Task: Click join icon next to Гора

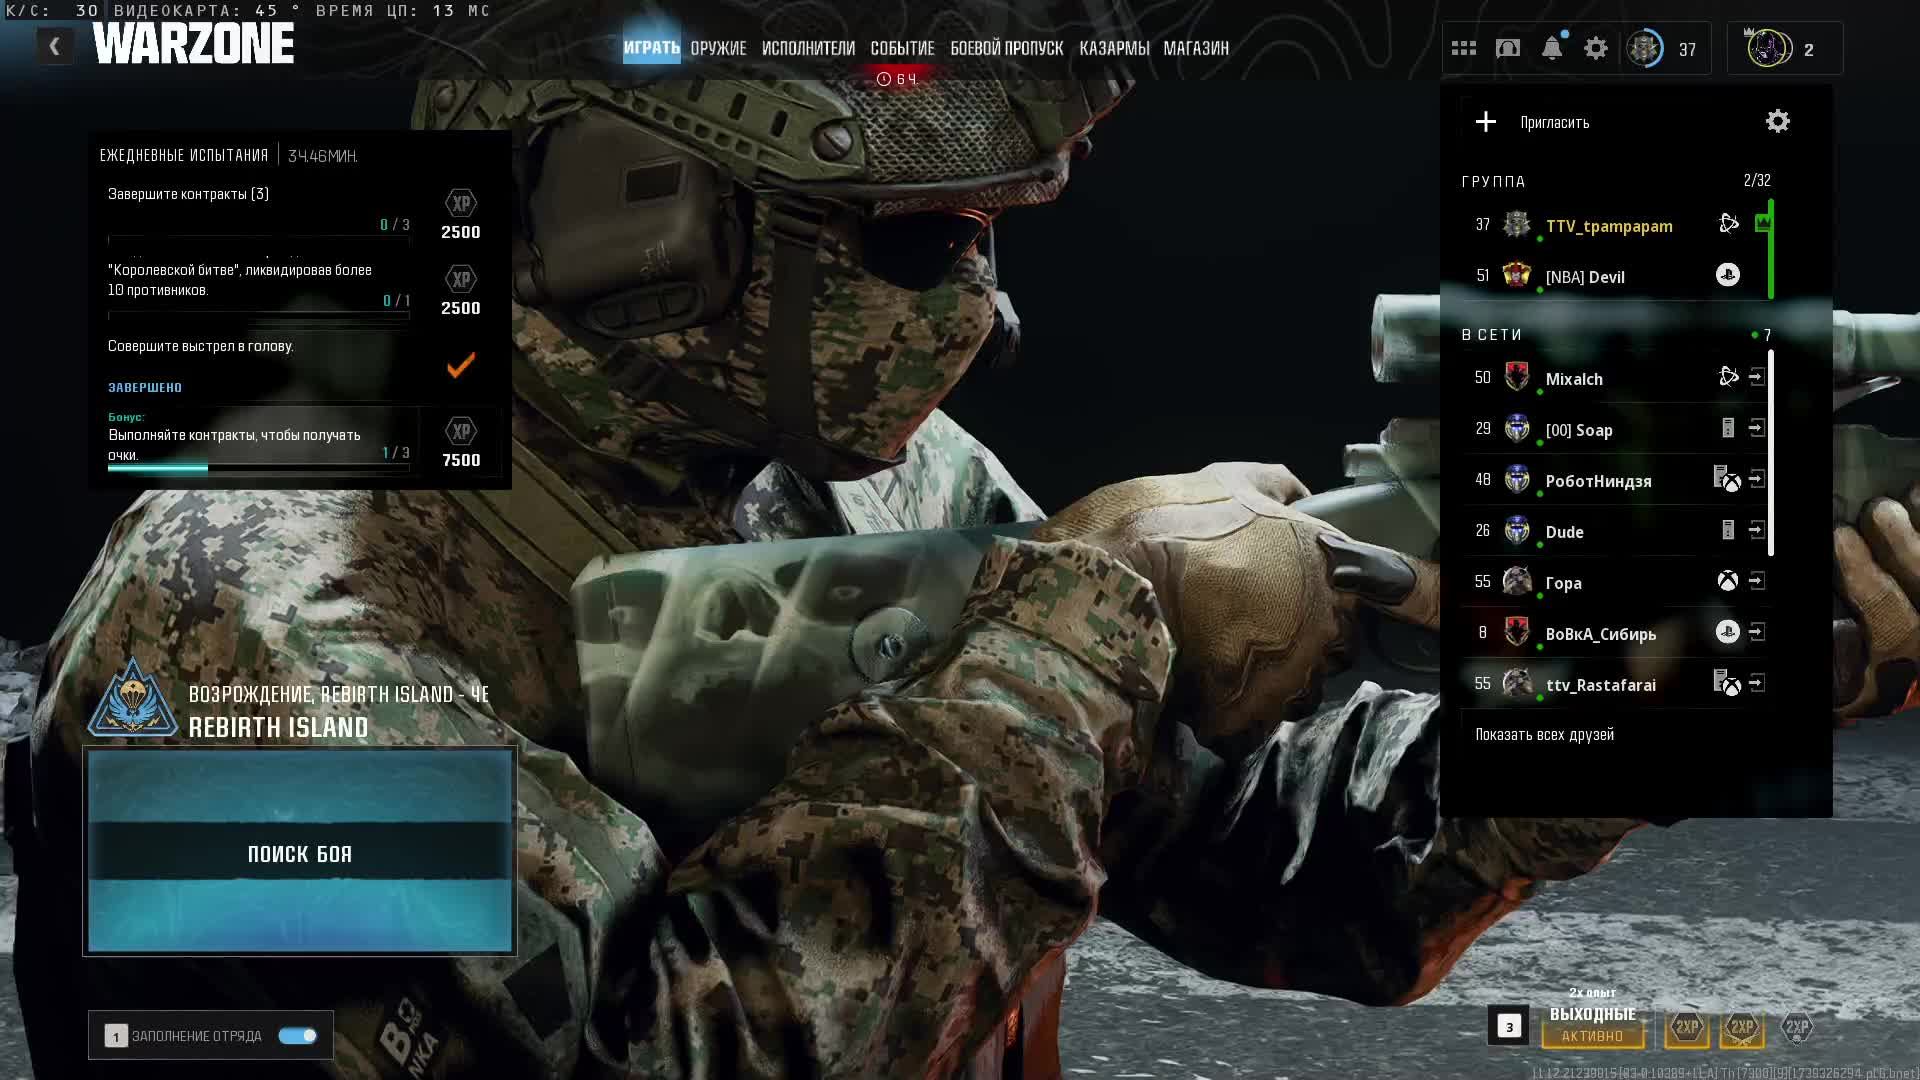Action: click(x=1757, y=581)
